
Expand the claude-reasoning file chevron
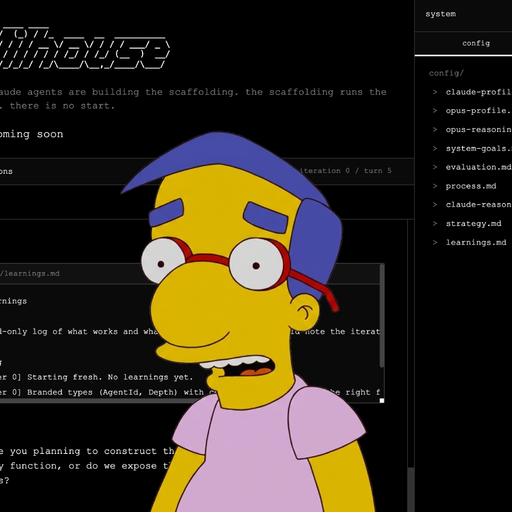pyautogui.click(x=435, y=205)
